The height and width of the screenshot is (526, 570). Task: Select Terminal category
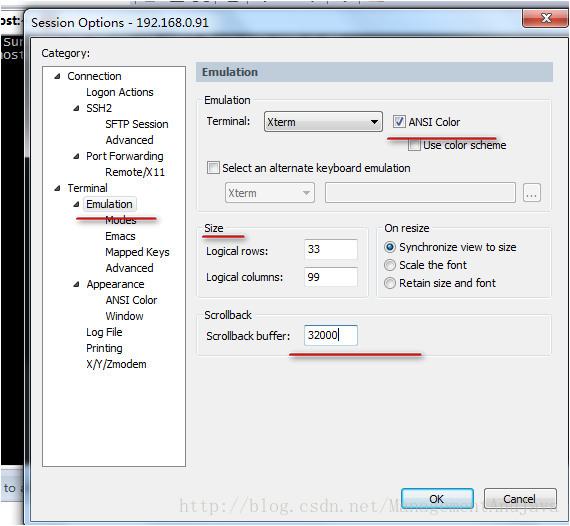87,188
